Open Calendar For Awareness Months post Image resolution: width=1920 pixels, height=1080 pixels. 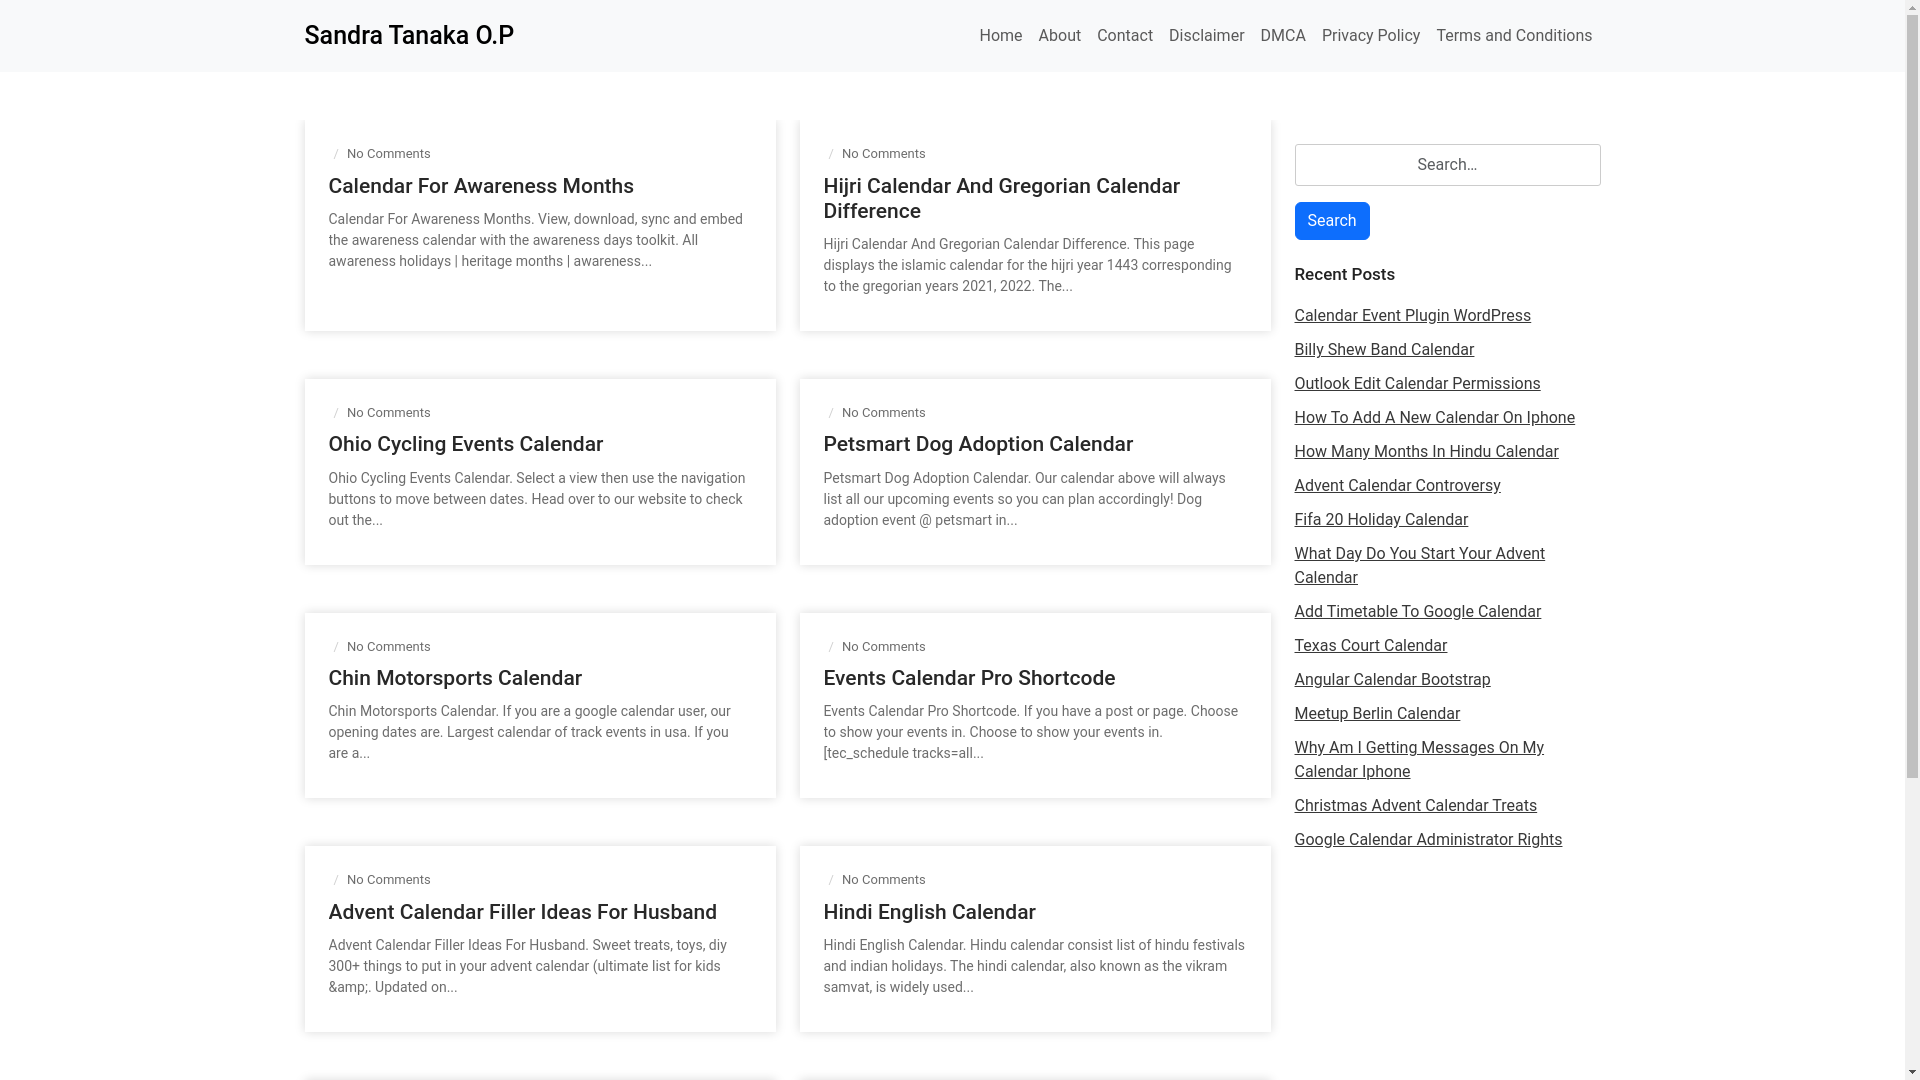click(x=480, y=186)
